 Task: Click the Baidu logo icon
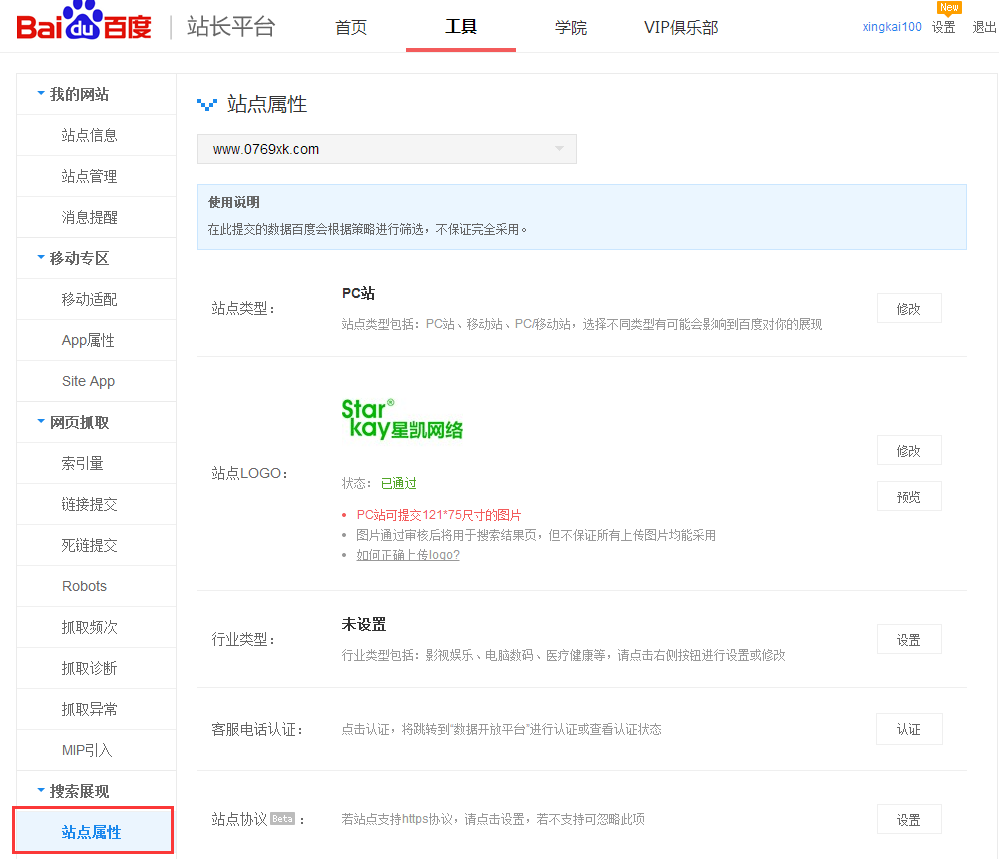pos(84,26)
